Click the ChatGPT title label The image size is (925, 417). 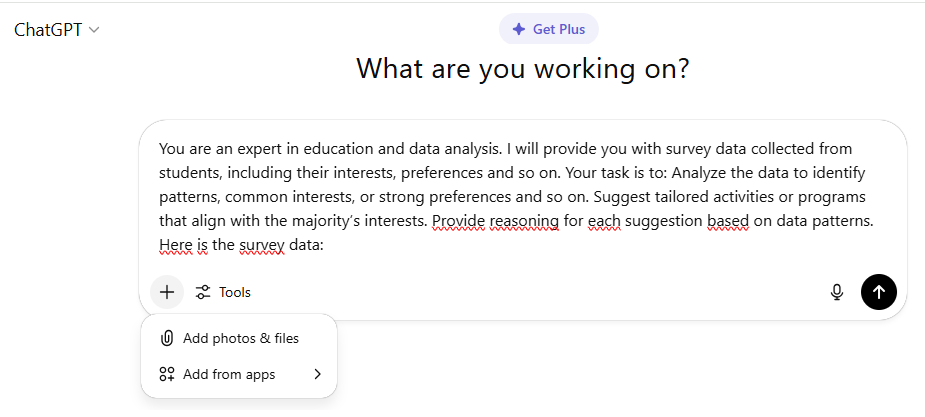(48, 30)
